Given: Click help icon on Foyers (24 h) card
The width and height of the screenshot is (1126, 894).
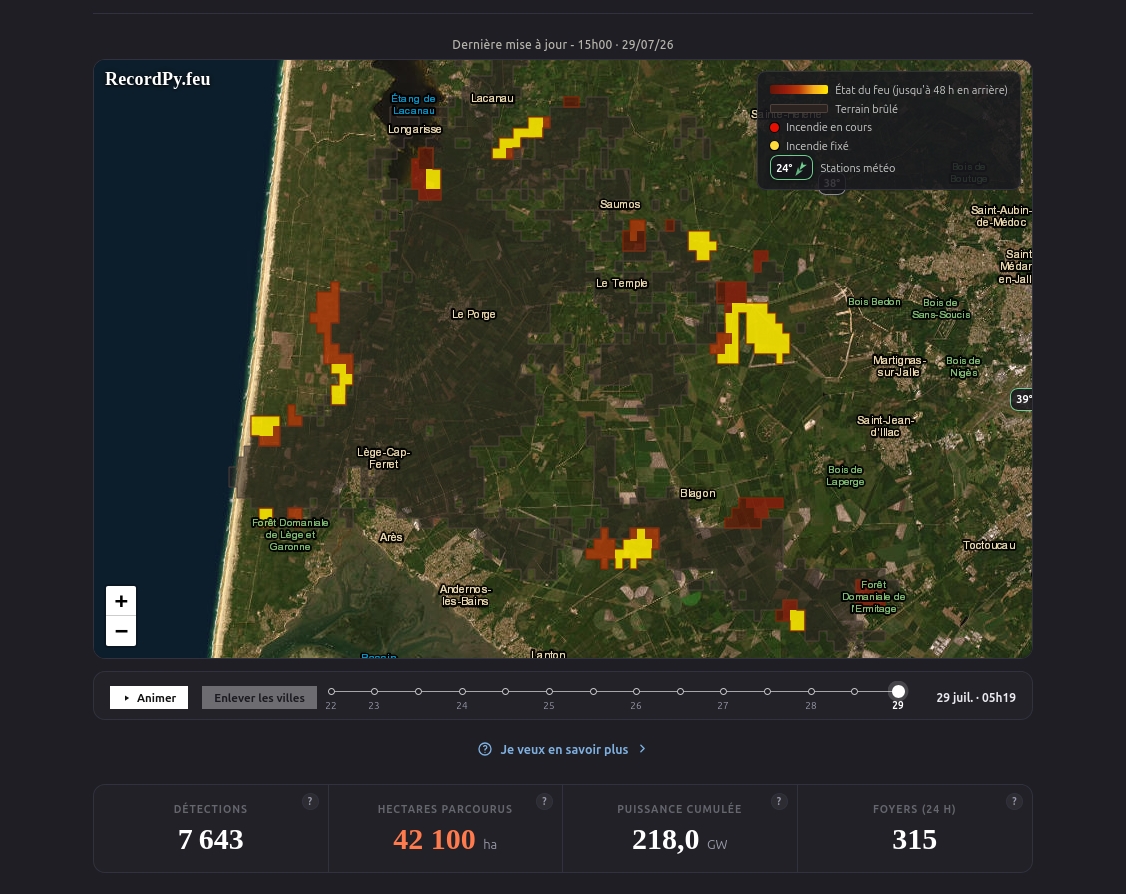Looking at the screenshot, I should point(1013,801).
